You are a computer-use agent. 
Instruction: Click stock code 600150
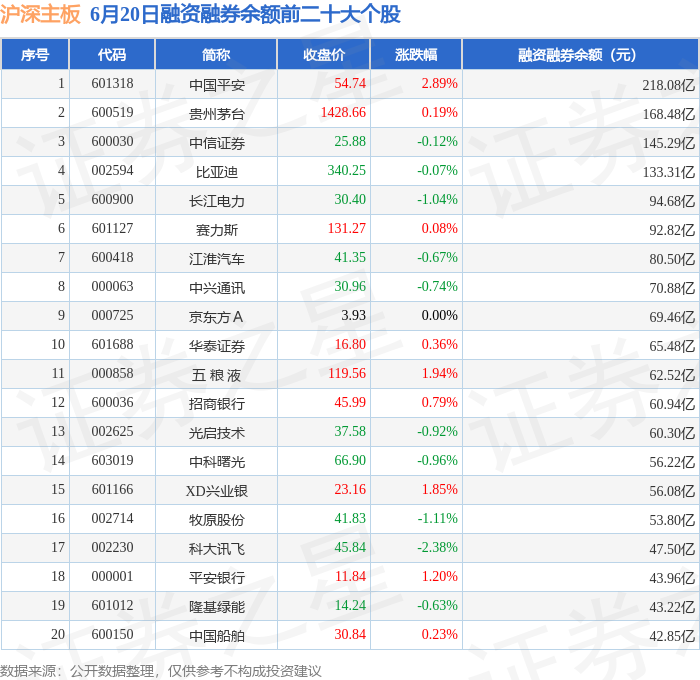point(112,635)
